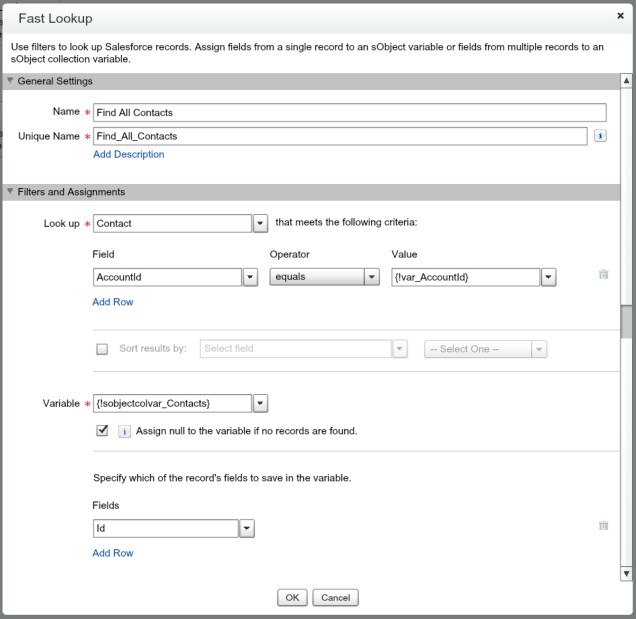The width and height of the screenshot is (636, 619).
Task: Open the sObject collection Variable dropdown
Action: tap(260, 403)
